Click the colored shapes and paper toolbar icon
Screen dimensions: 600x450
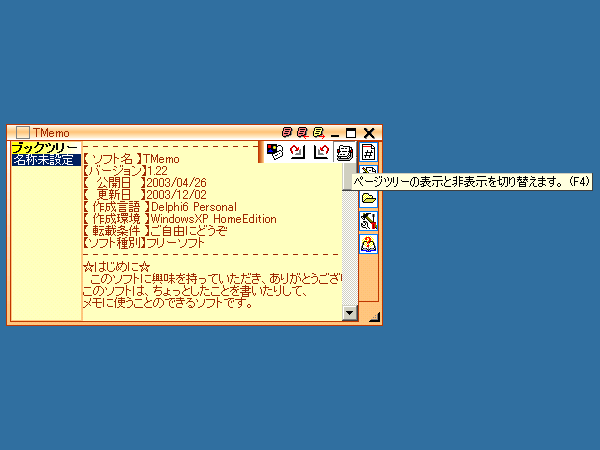coord(275,152)
